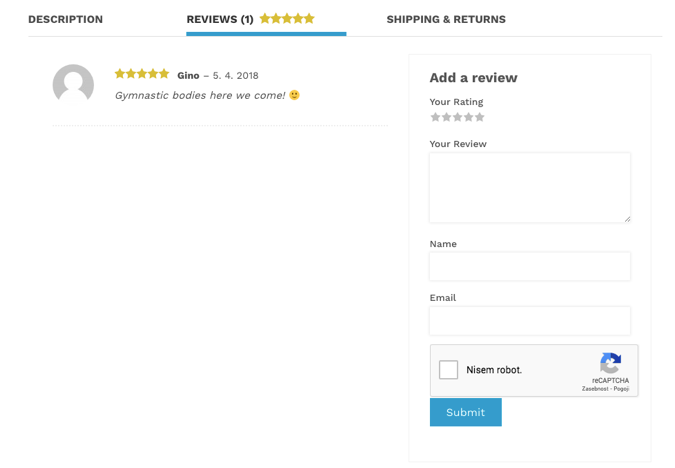Open the reCAPTCHA Pogoji link

pos(622,389)
